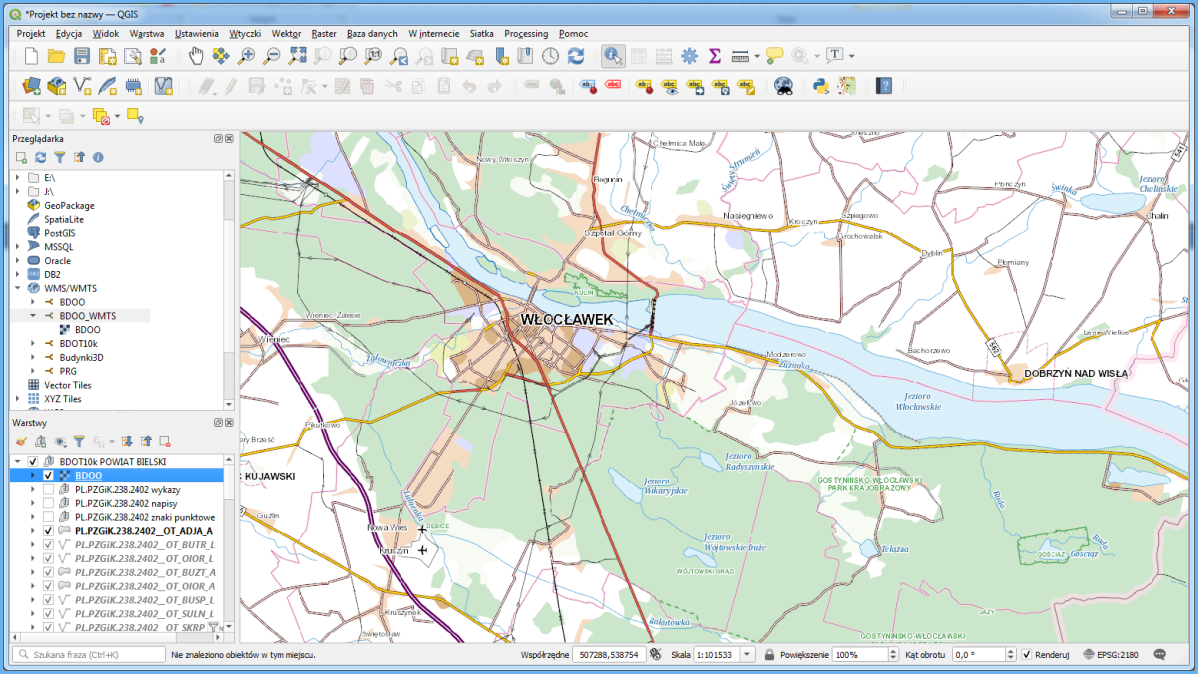
Task: Activate the Identify Features tool
Action: (x=613, y=56)
